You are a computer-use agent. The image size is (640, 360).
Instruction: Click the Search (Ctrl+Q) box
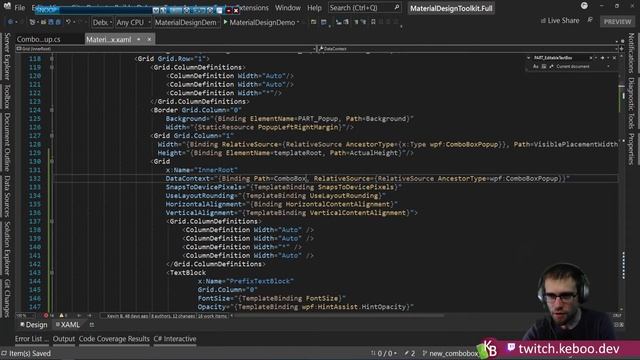pos(364,8)
